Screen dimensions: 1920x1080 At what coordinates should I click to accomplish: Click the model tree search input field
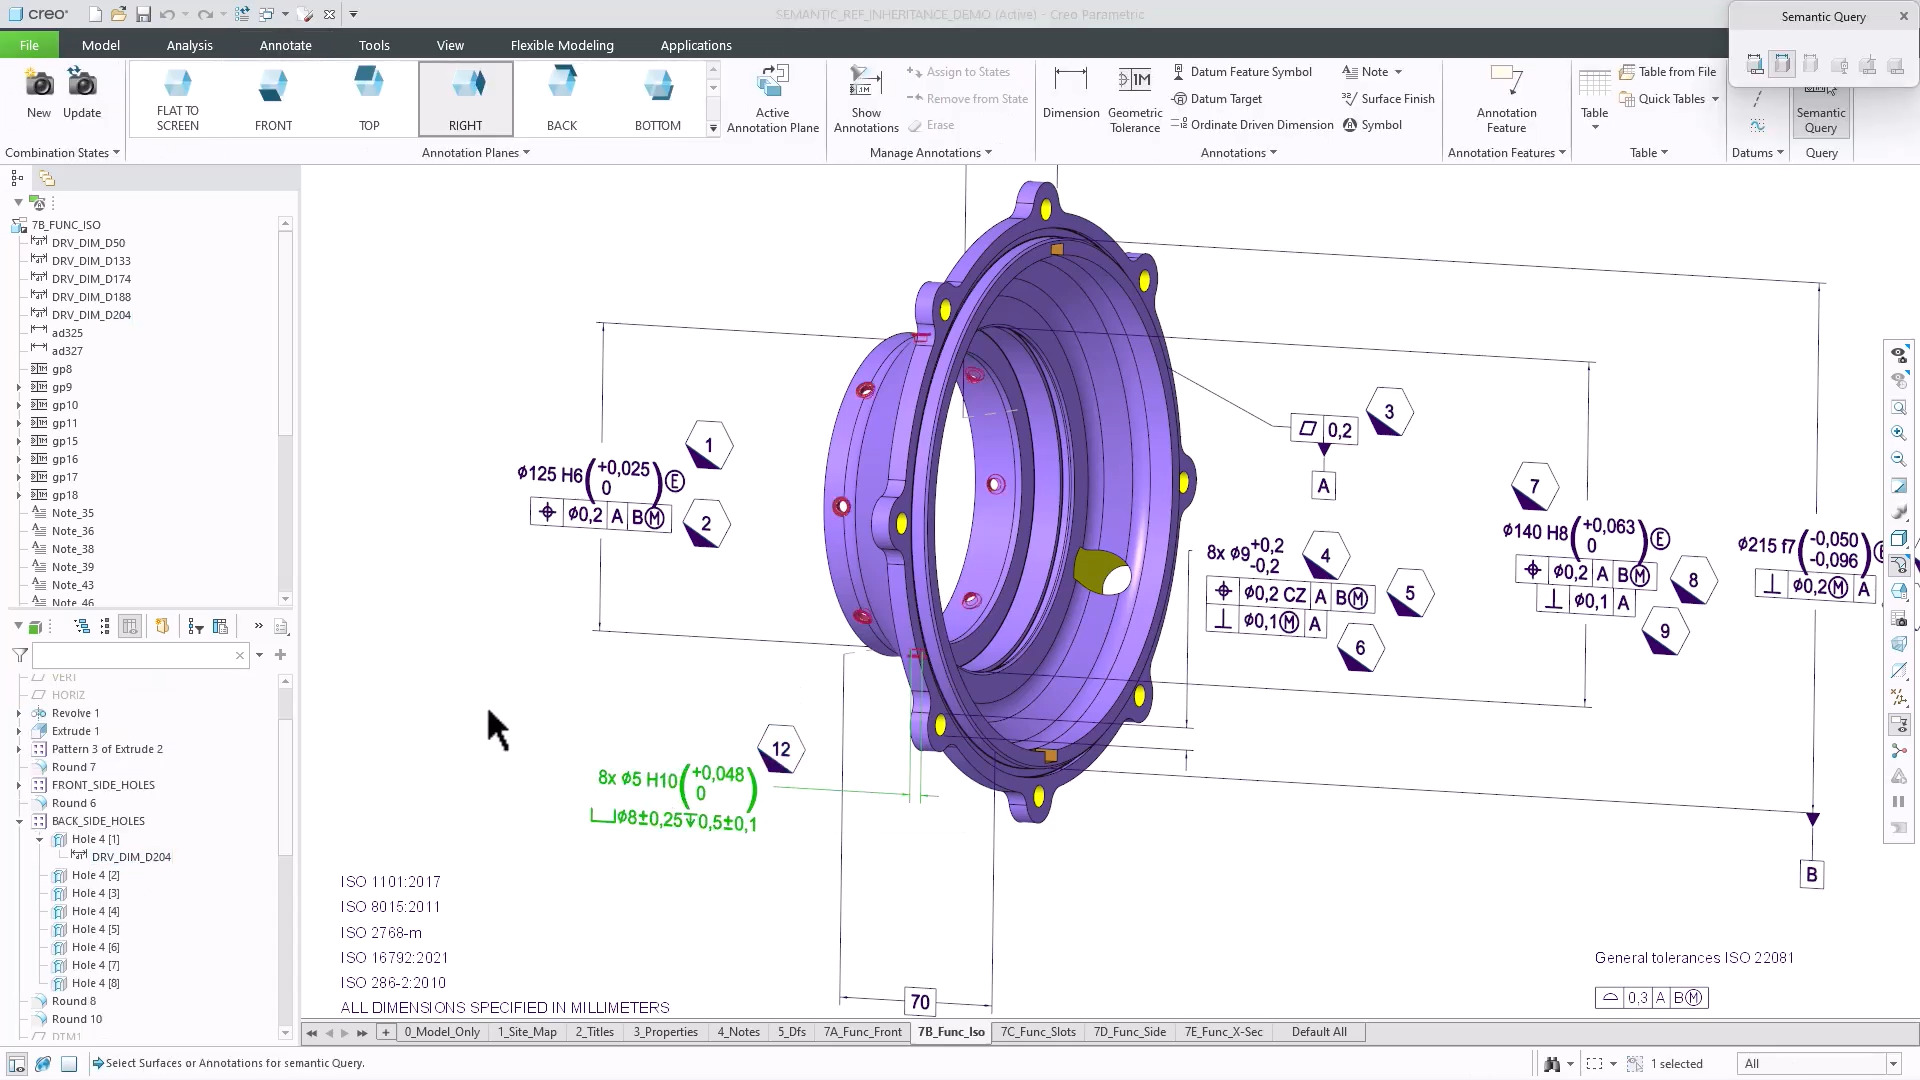pyautogui.click(x=140, y=656)
